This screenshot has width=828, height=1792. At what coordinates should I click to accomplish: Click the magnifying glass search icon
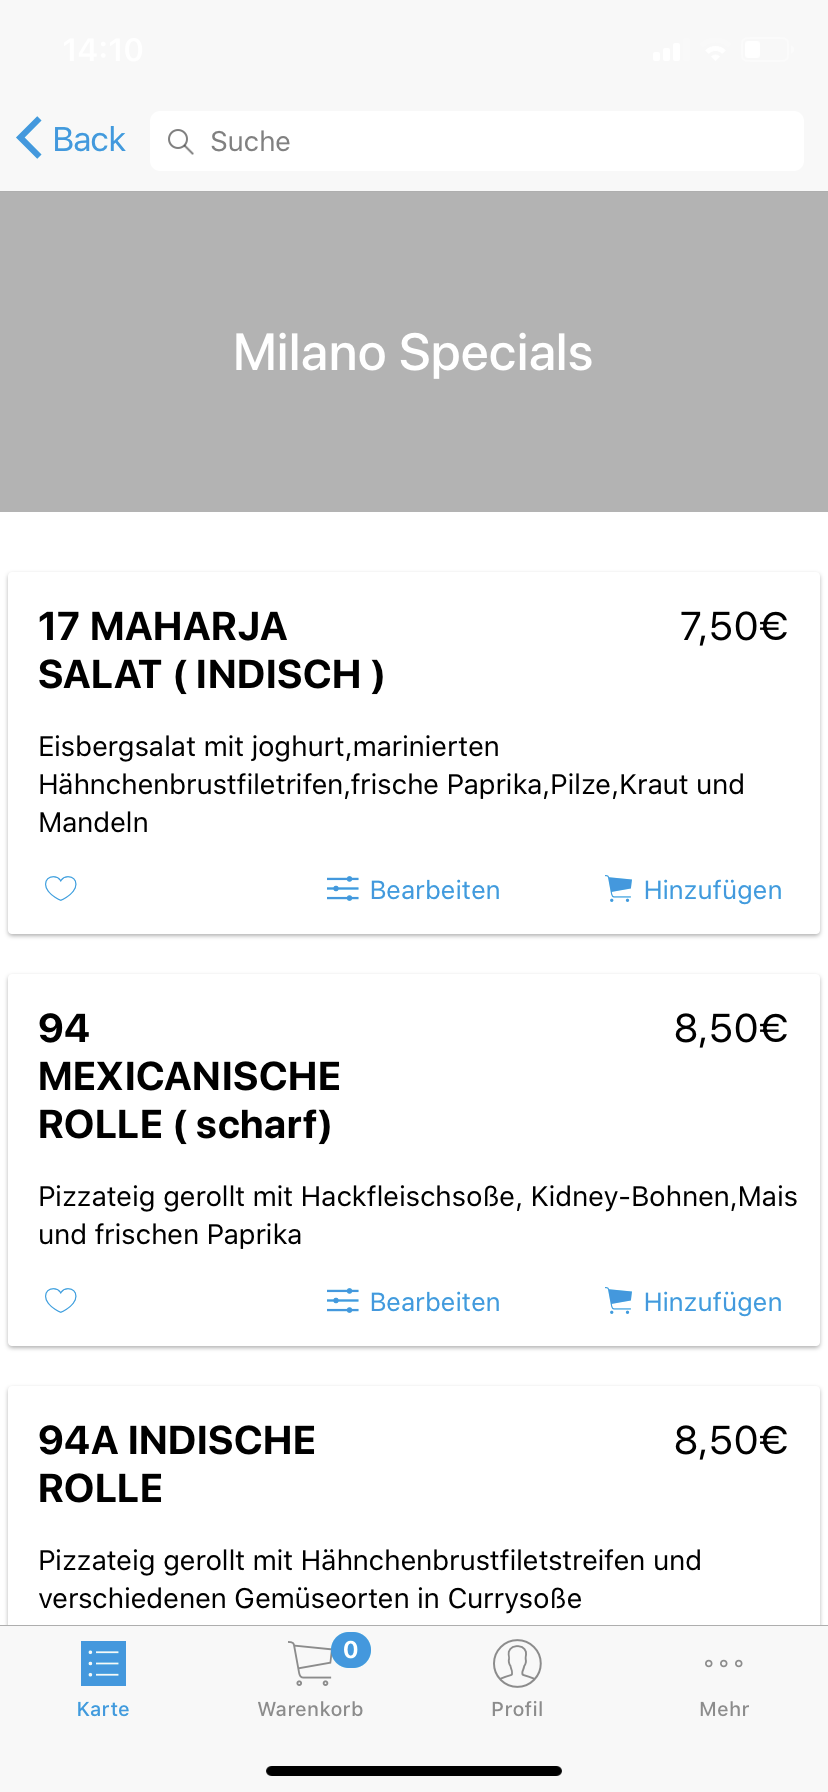point(180,141)
